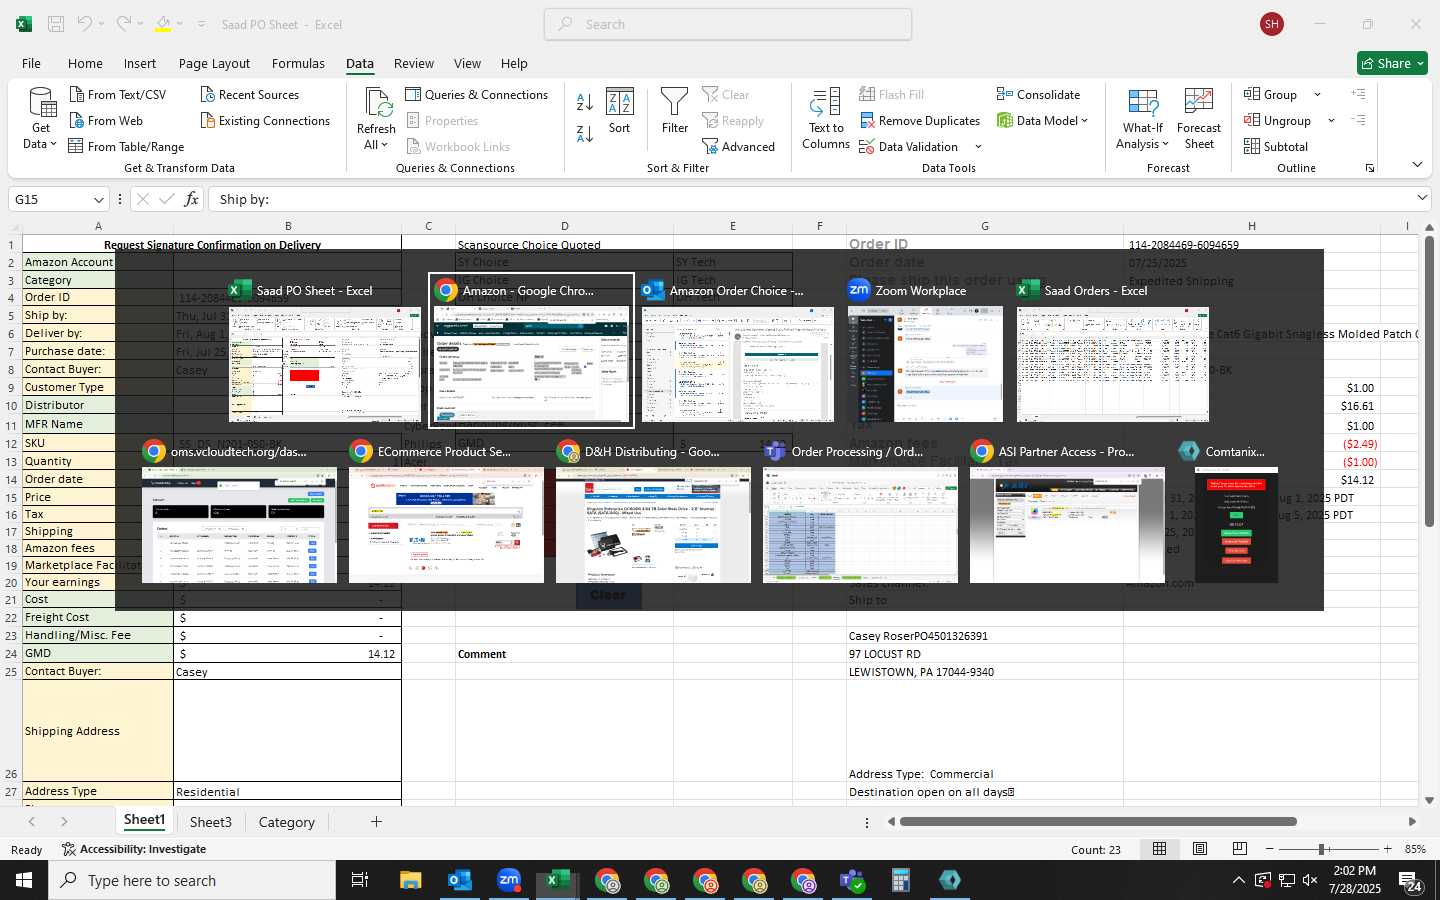Open the Sort dialog
Screen dimensions: 1440x900
620,110
